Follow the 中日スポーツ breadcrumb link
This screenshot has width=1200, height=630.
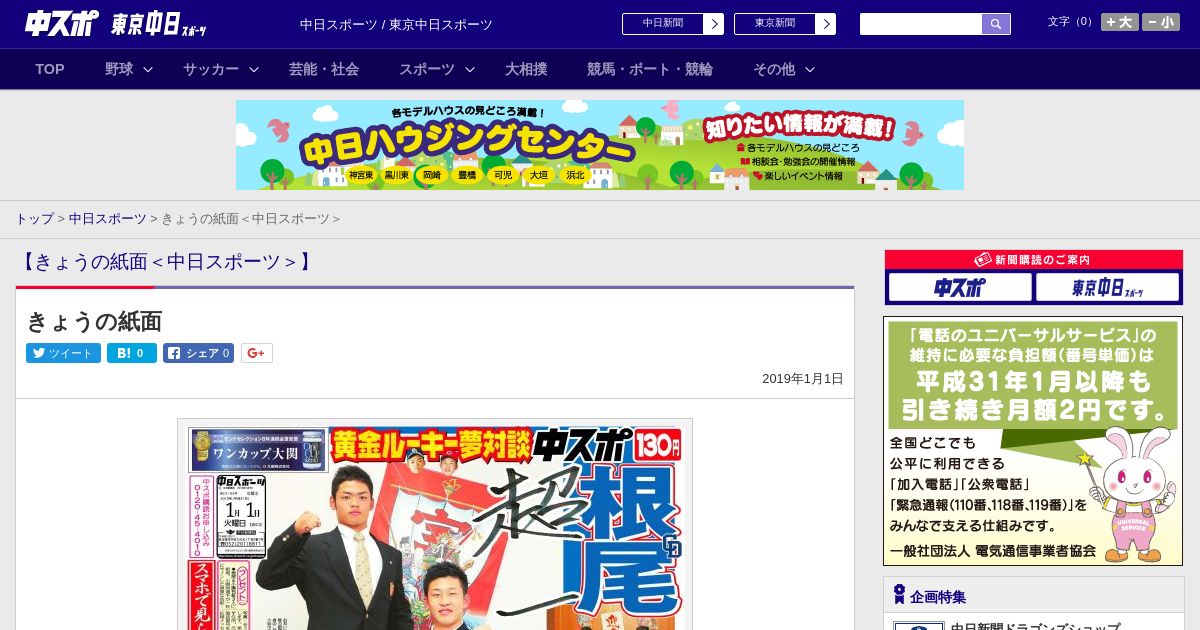coord(108,219)
